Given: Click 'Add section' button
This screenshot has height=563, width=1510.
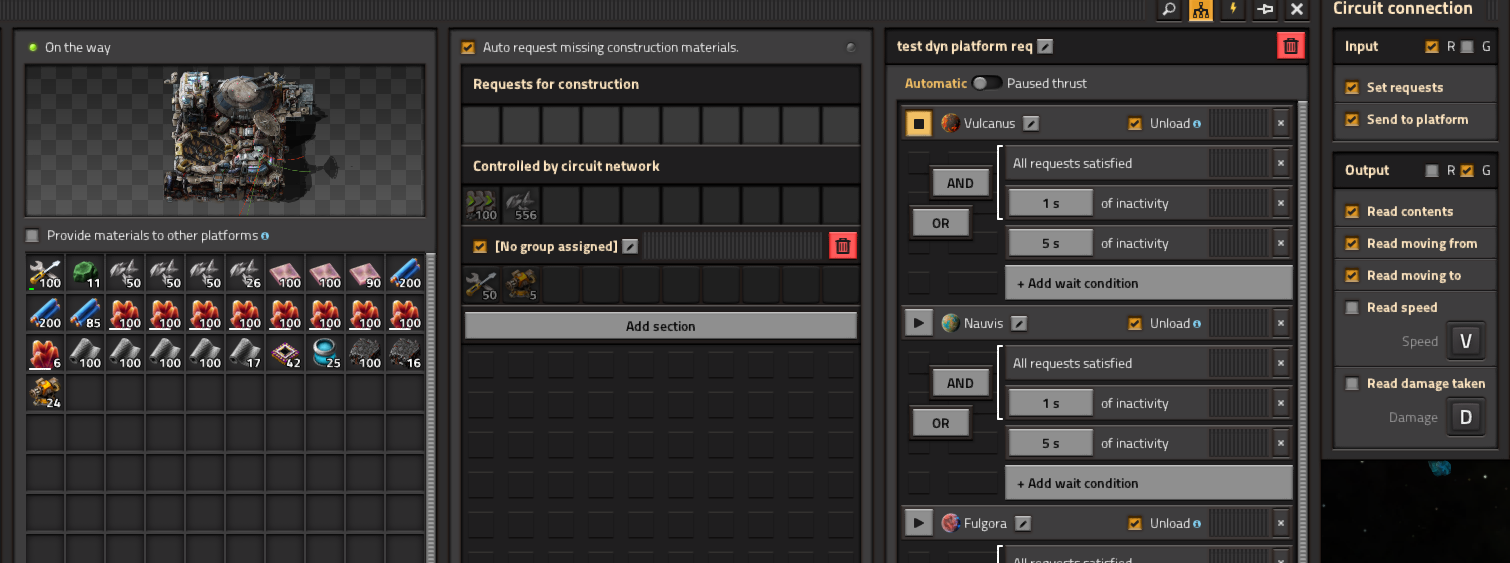Looking at the screenshot, I should coord(660,326).
